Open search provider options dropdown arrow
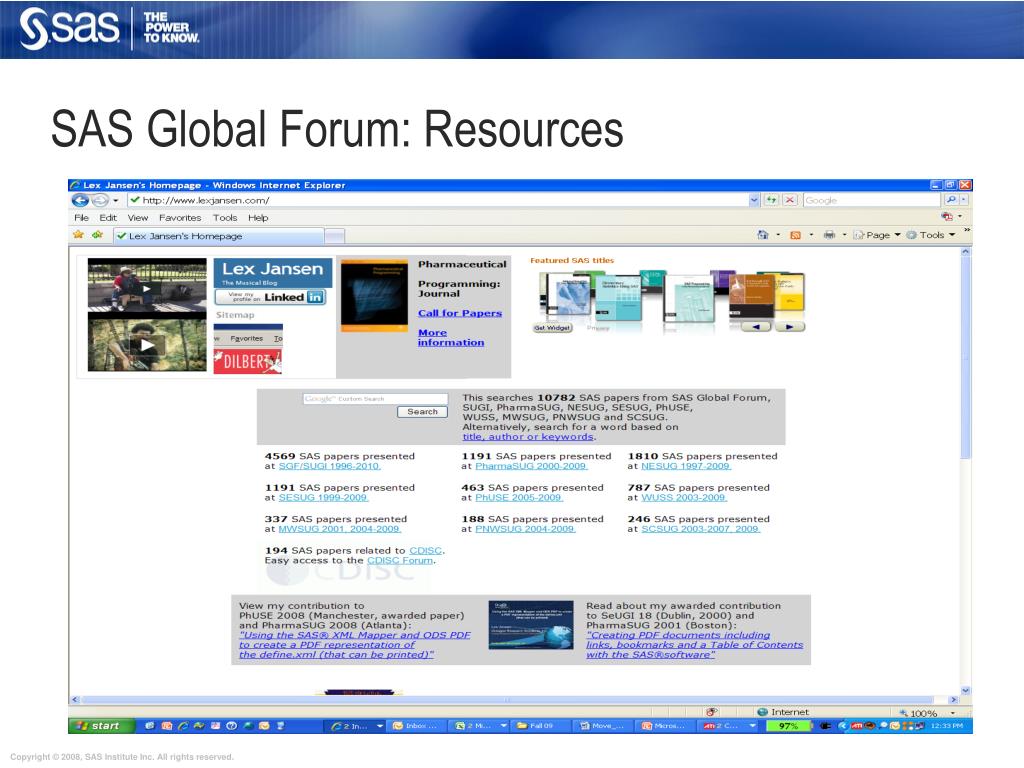 tap(964, 200)
